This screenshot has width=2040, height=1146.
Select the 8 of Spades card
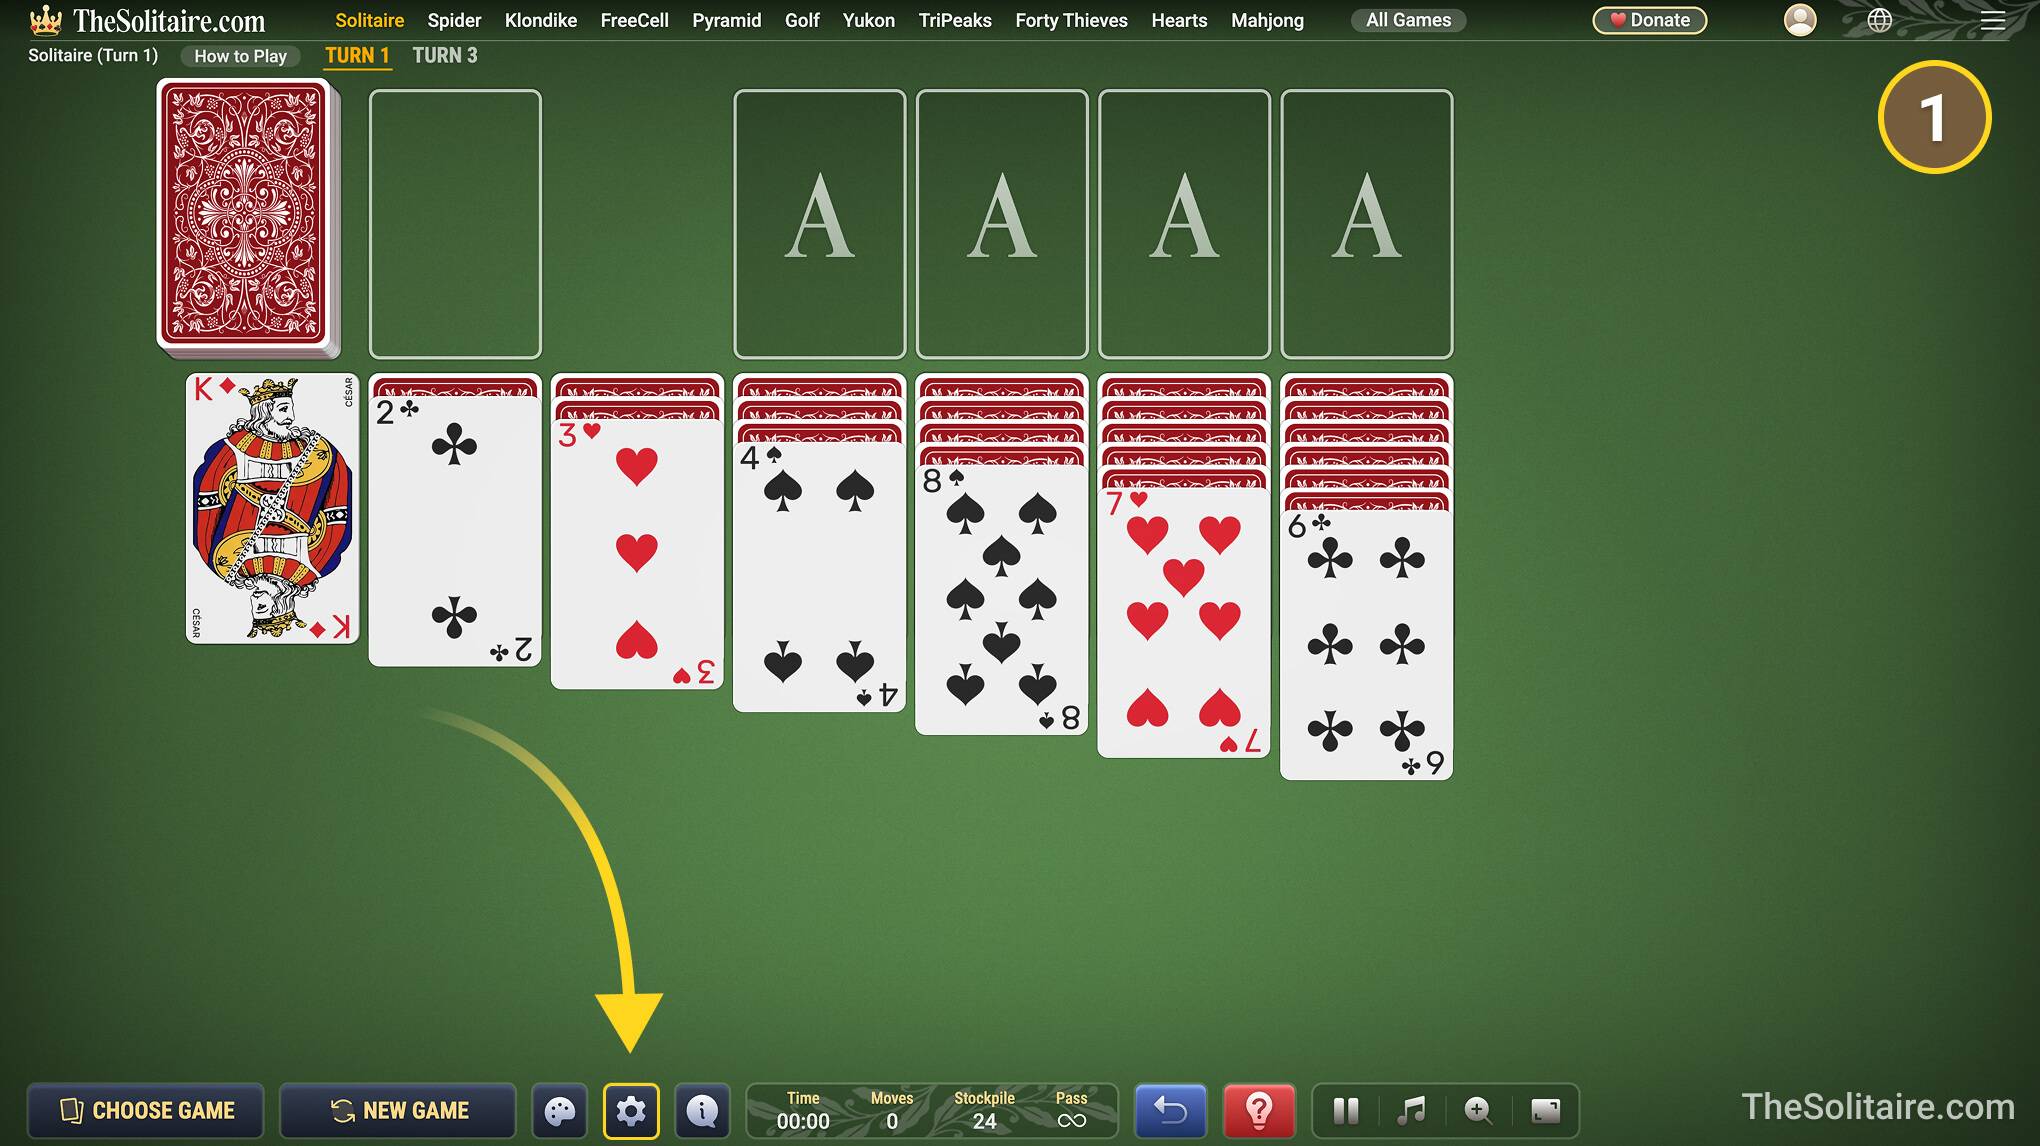(x=1002, y=599)
